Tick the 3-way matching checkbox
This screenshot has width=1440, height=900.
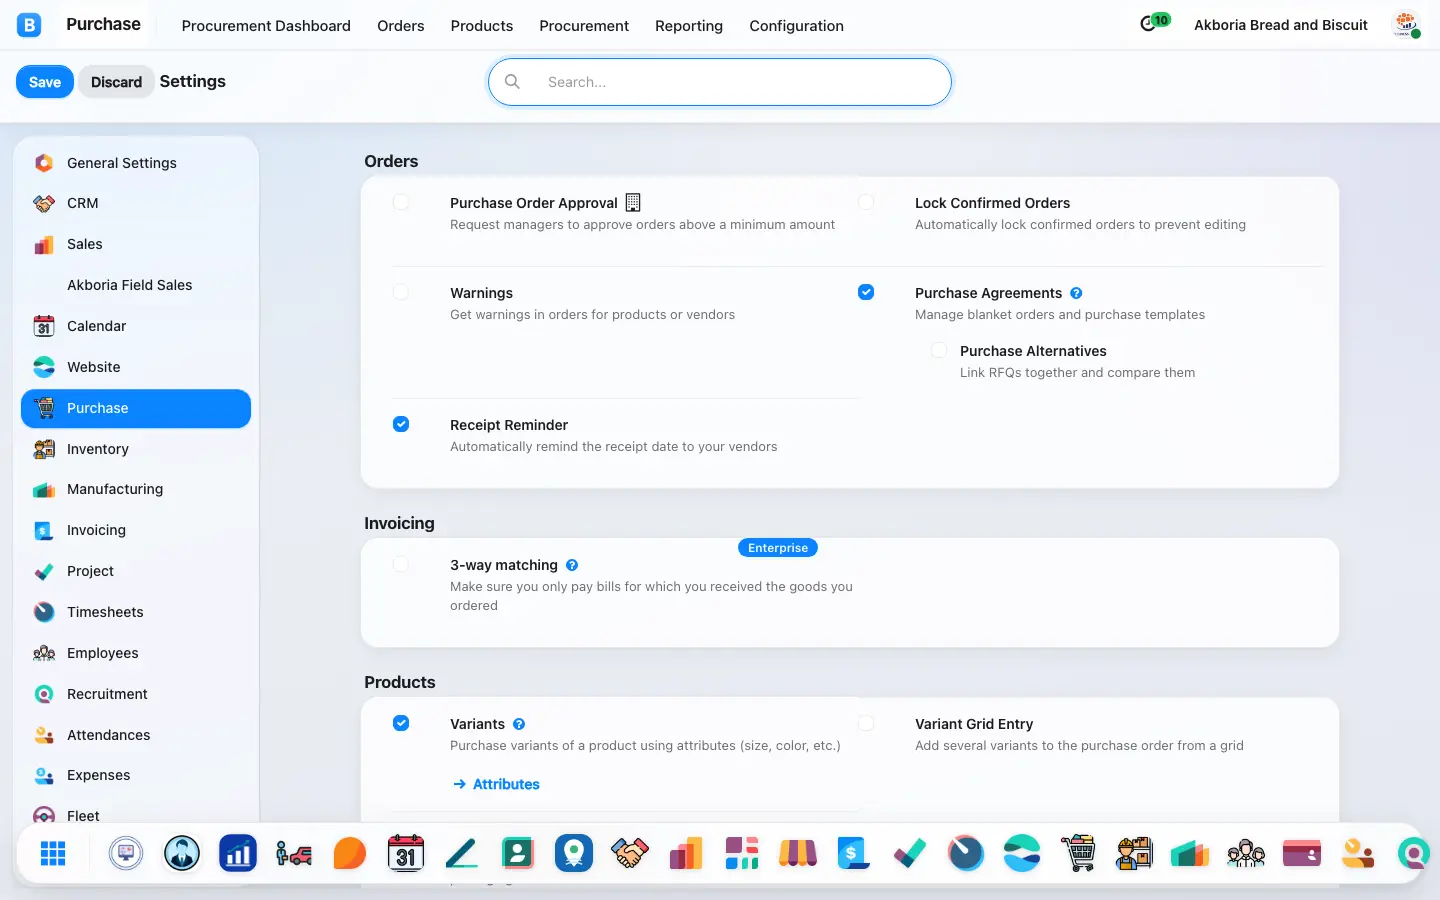click(401, 564)
